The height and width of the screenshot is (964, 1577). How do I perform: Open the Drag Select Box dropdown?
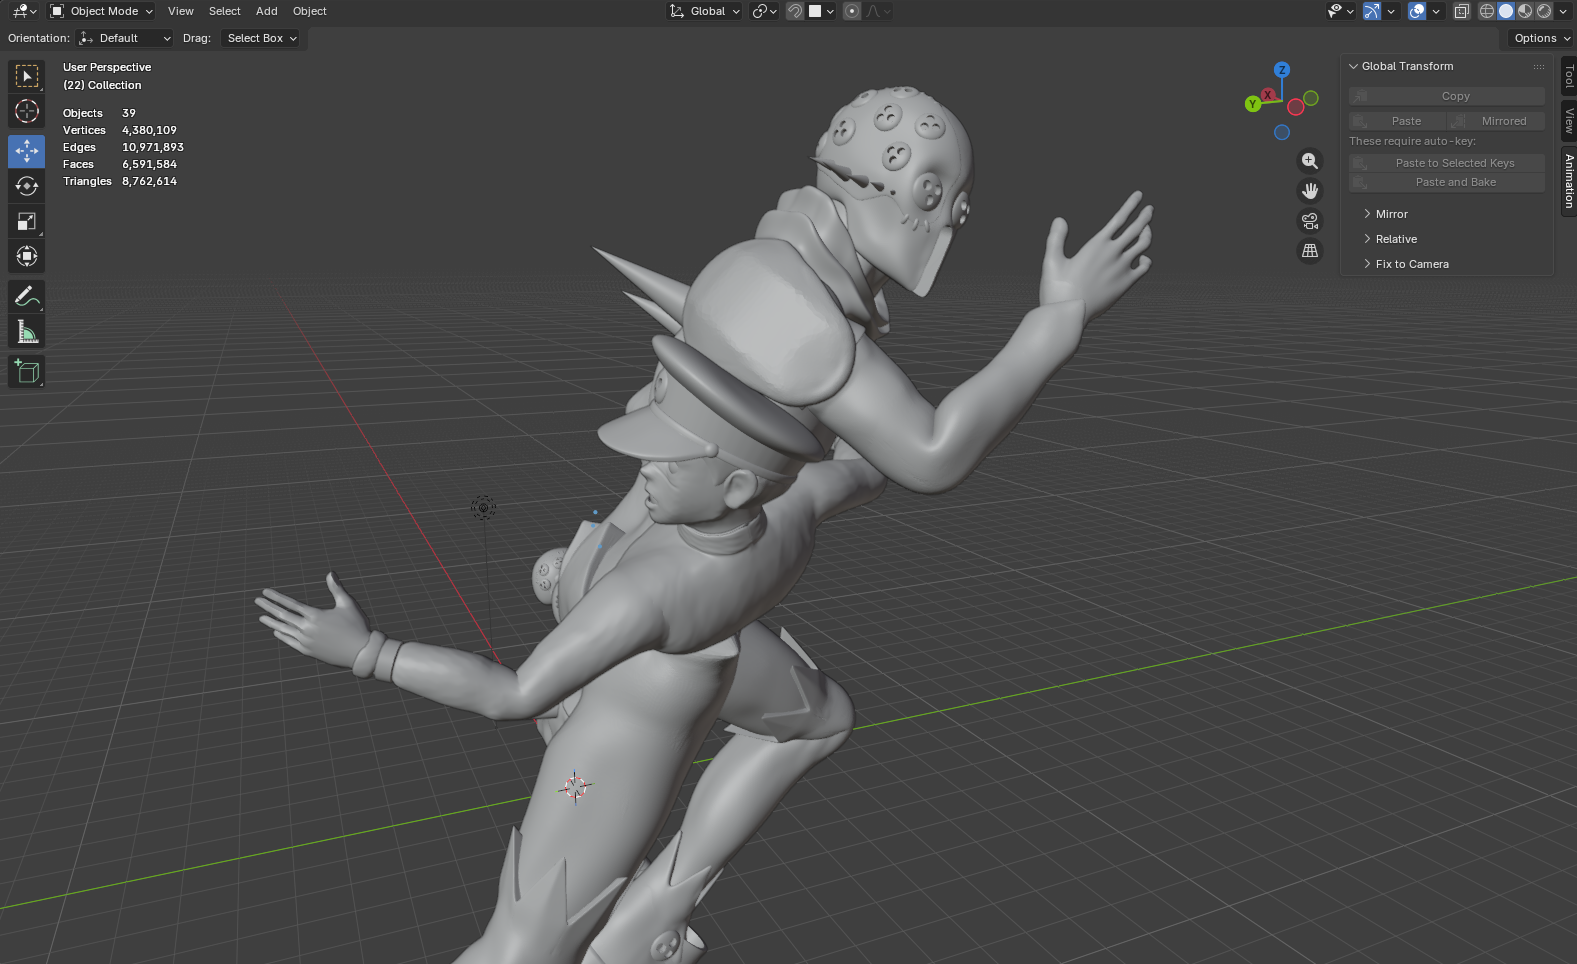[x=262, y=38]
